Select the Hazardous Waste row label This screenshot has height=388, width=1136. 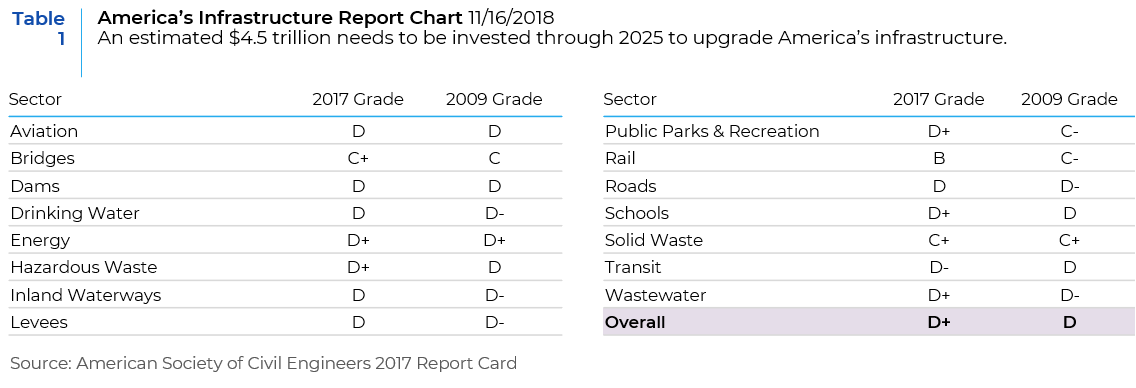[83, 268]
